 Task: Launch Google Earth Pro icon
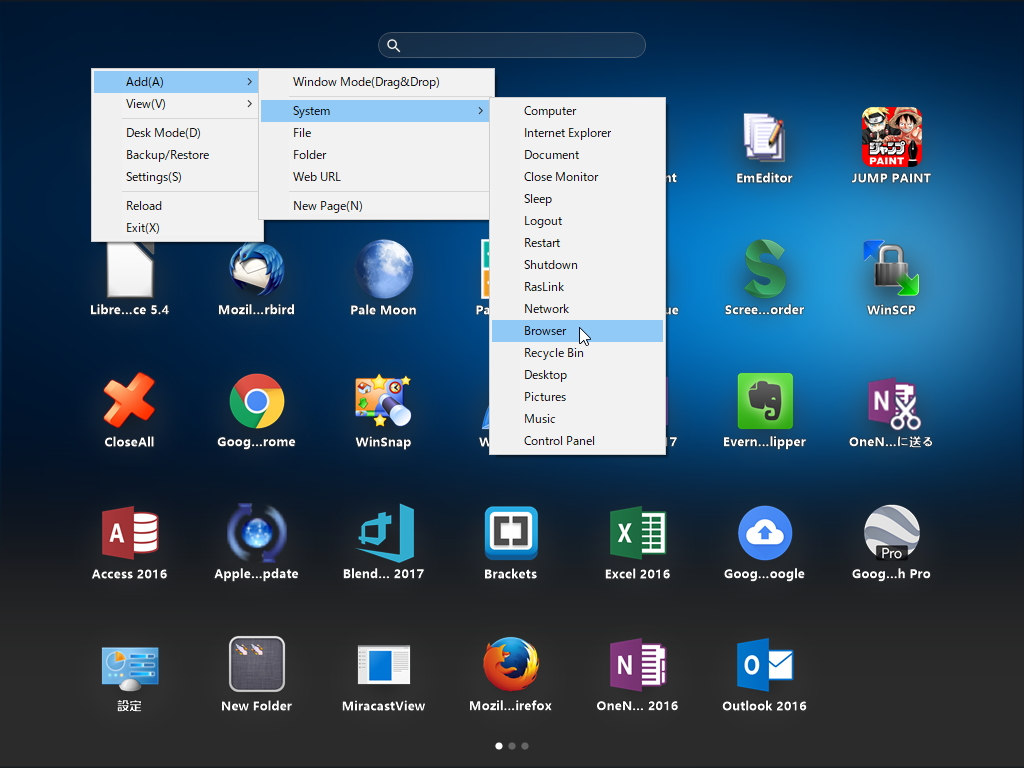891,533
